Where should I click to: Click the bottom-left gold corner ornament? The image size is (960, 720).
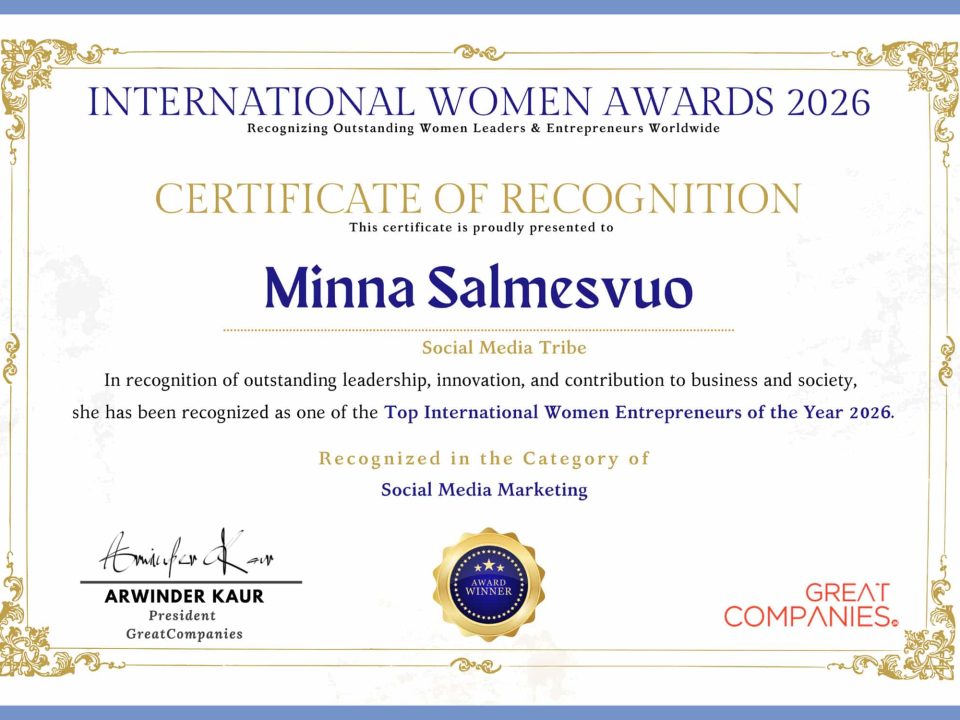coord(38,645)
